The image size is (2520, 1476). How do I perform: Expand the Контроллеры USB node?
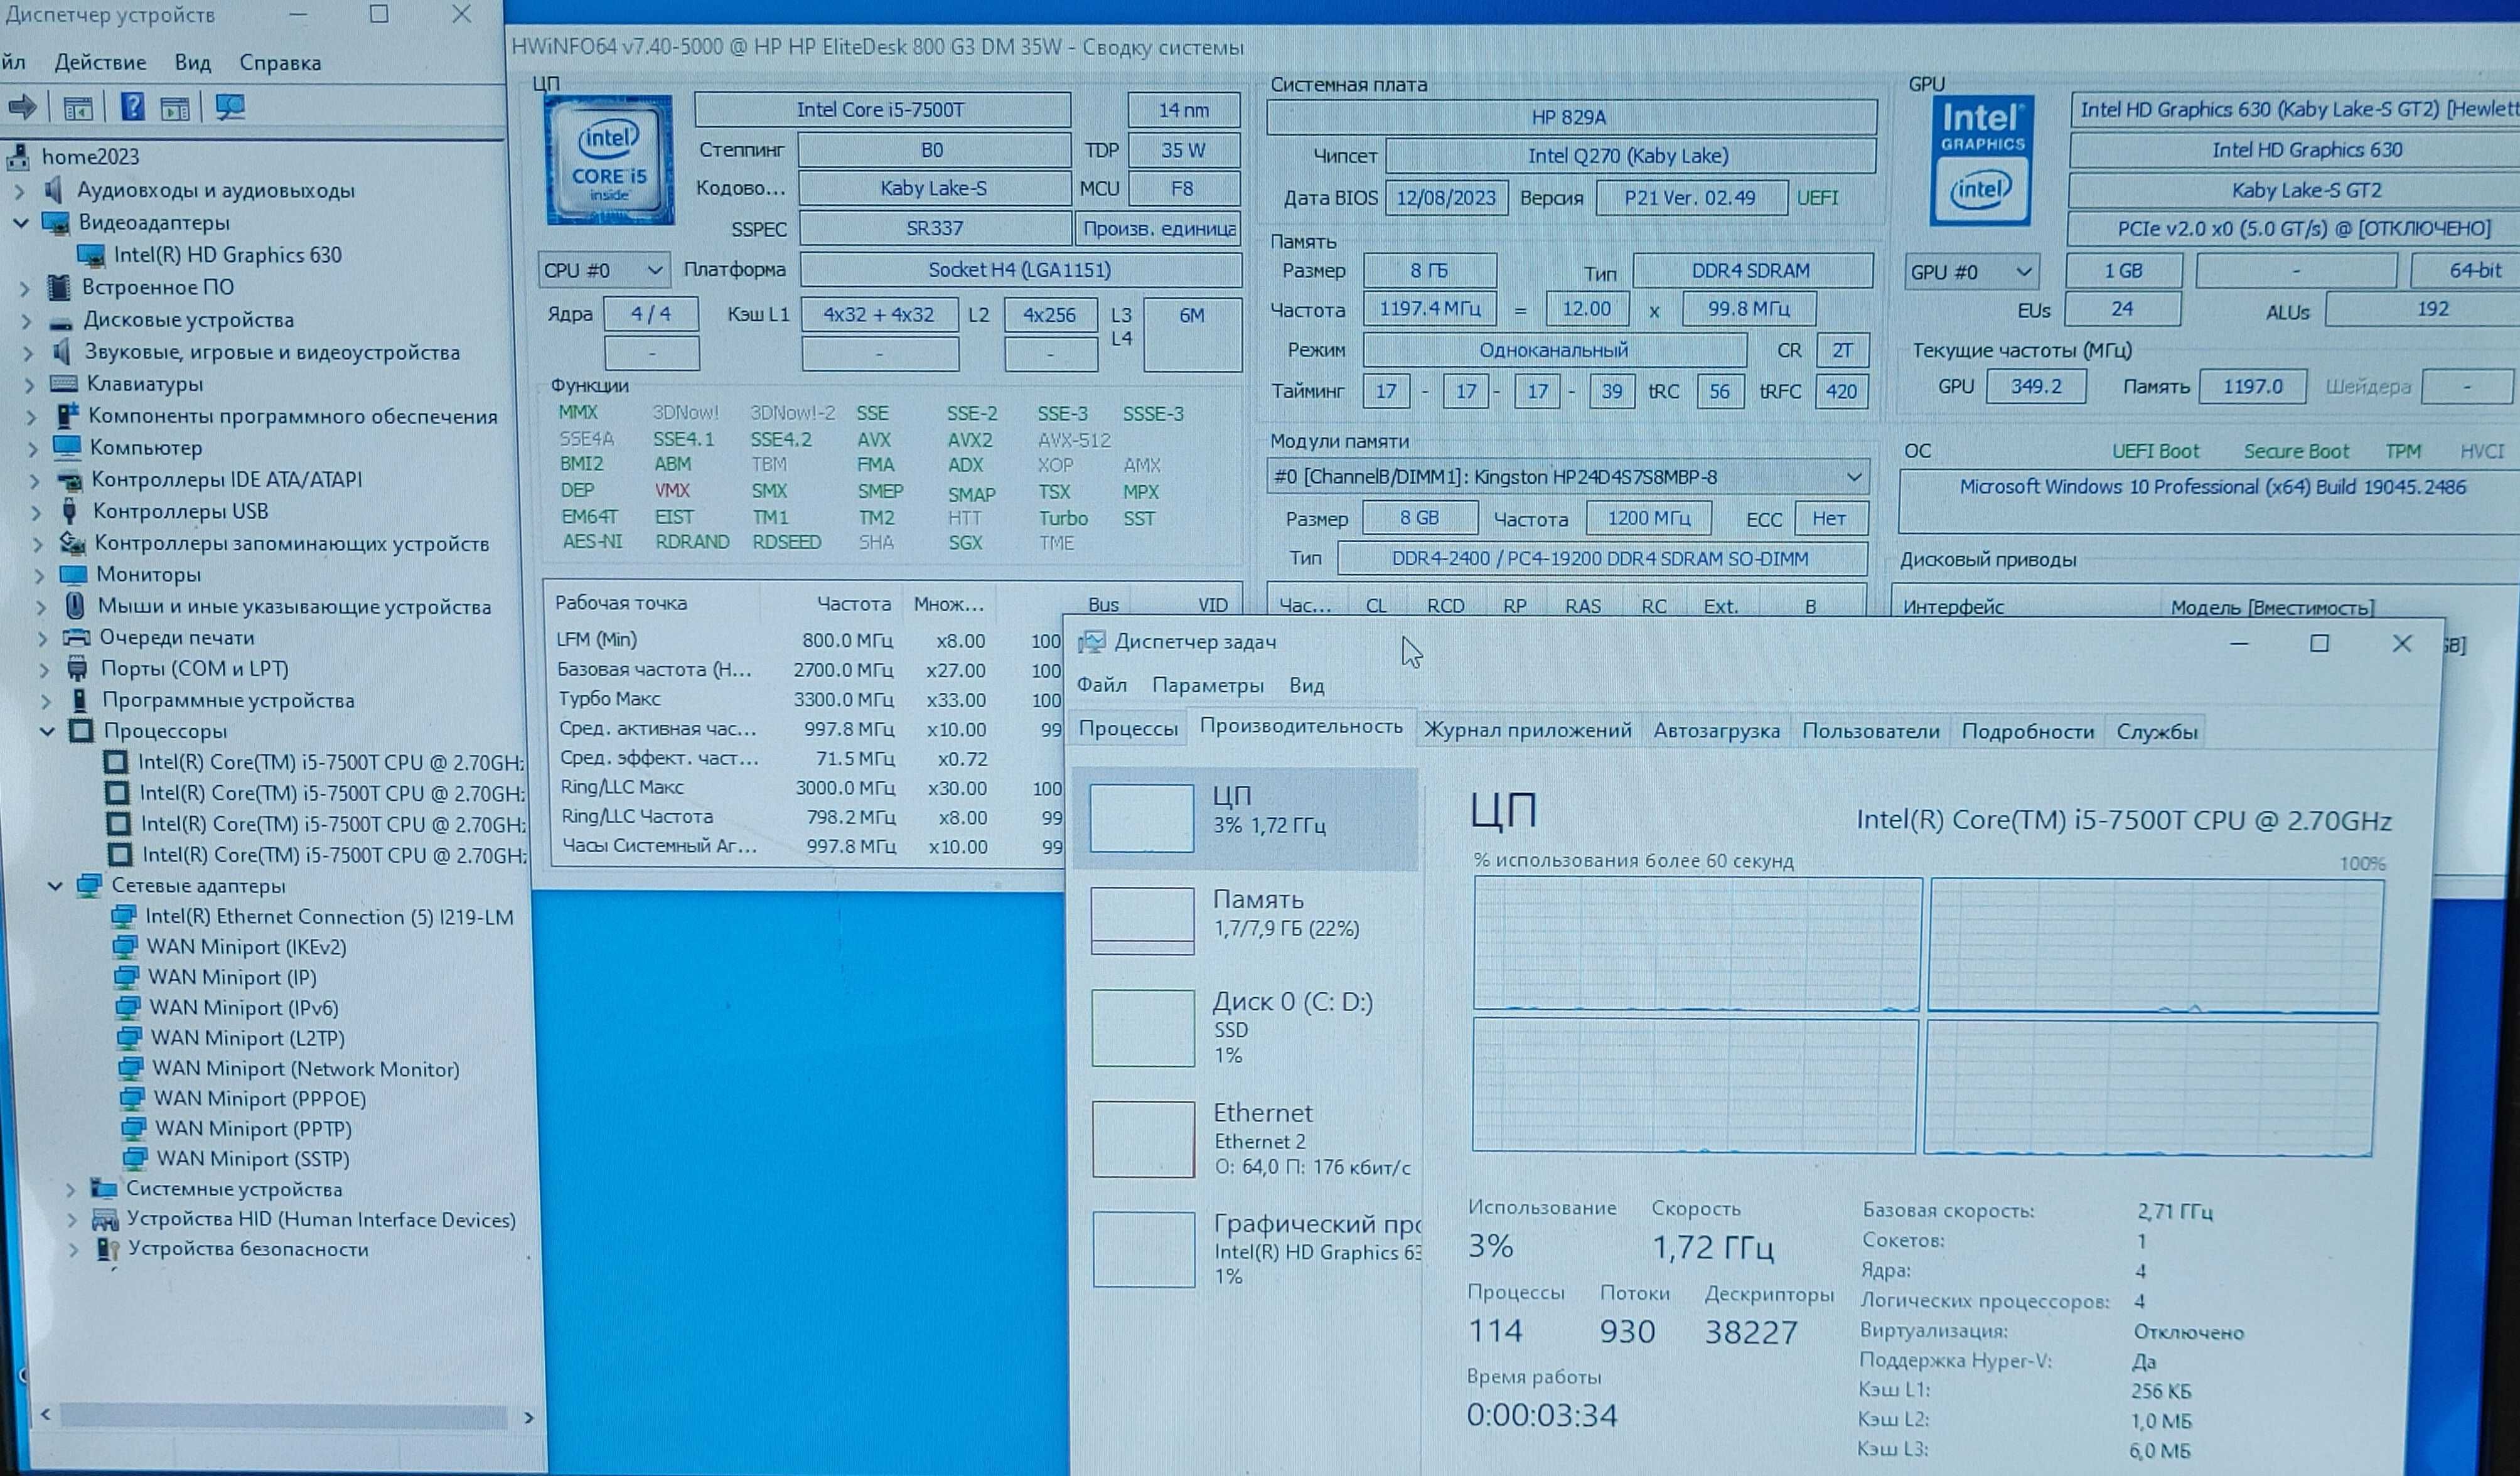(37, 512)
